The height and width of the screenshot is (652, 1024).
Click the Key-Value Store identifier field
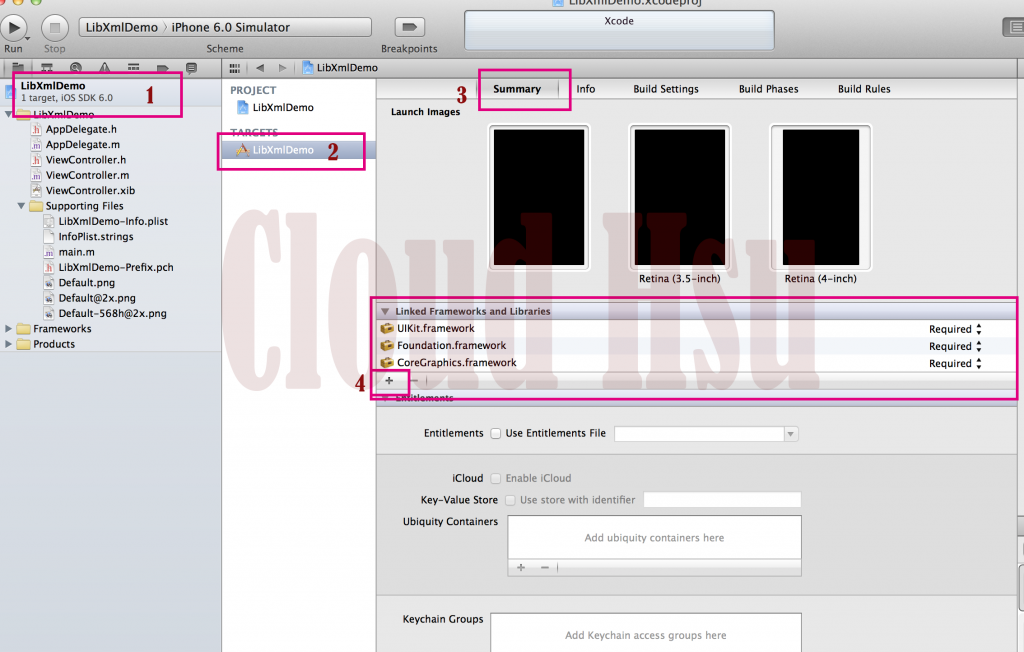(722, 500)
